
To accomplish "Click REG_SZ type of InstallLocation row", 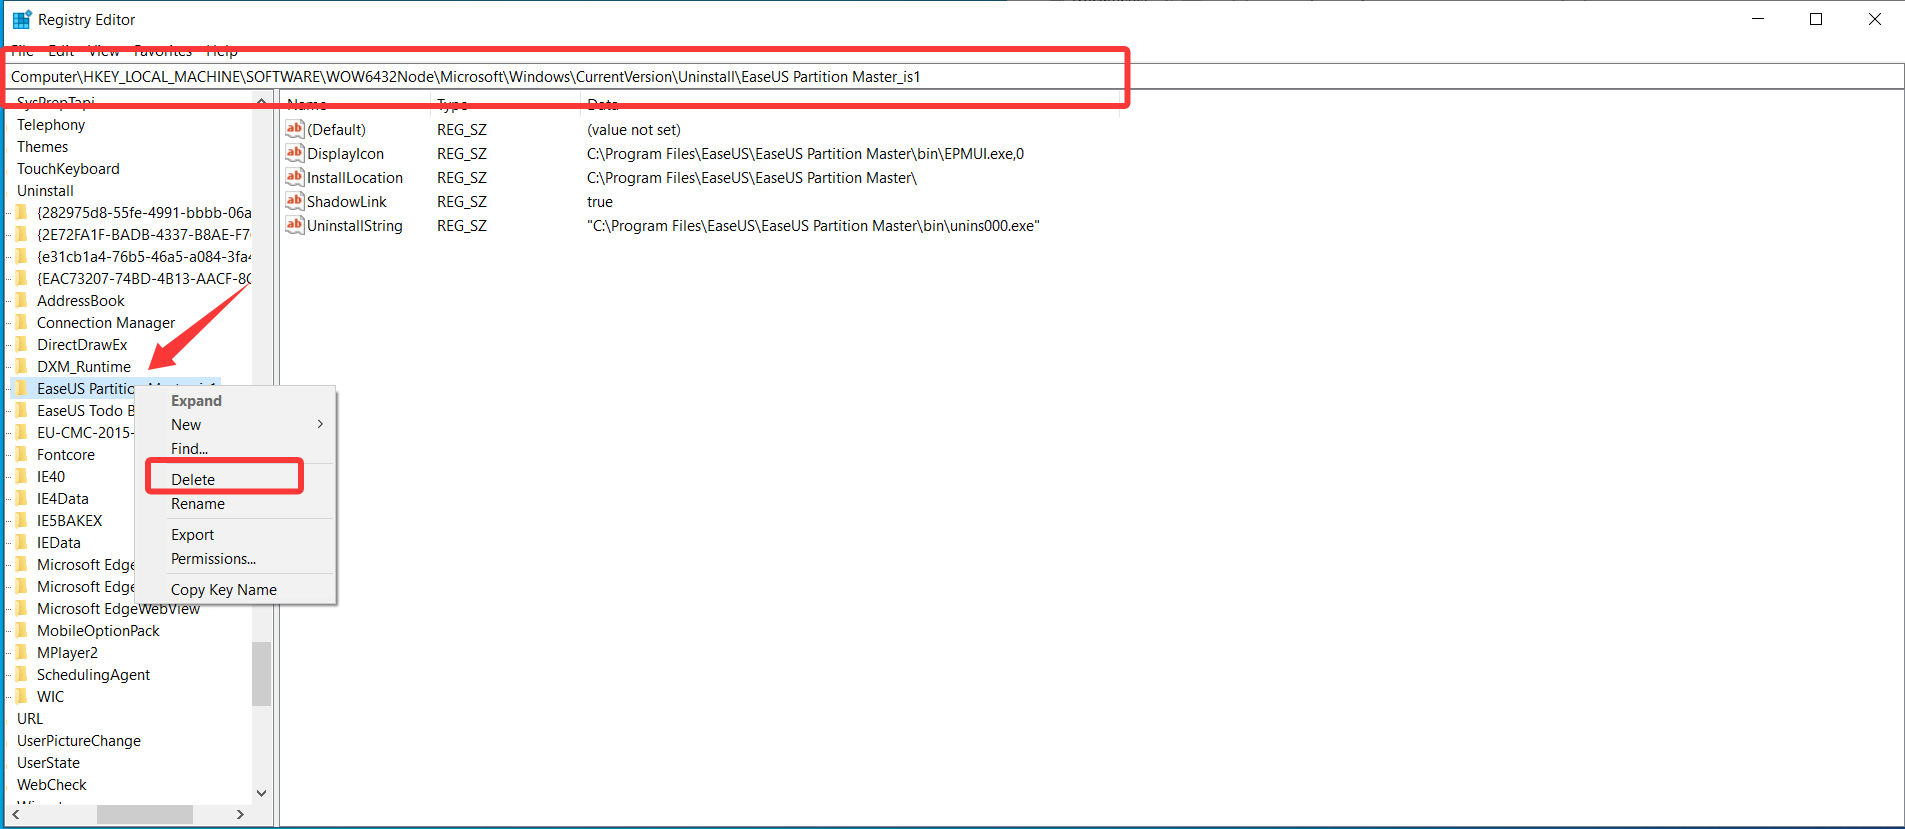I will pos(462,177).
